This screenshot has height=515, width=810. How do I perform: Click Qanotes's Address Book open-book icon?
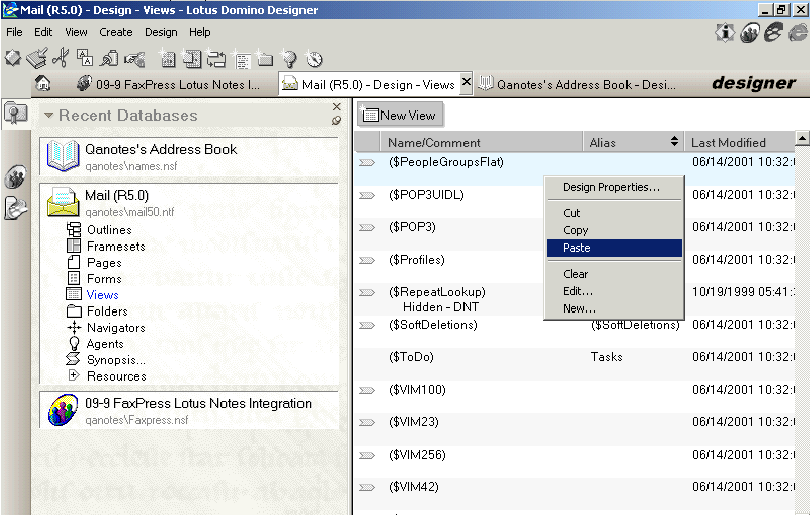tap(63, 155)
